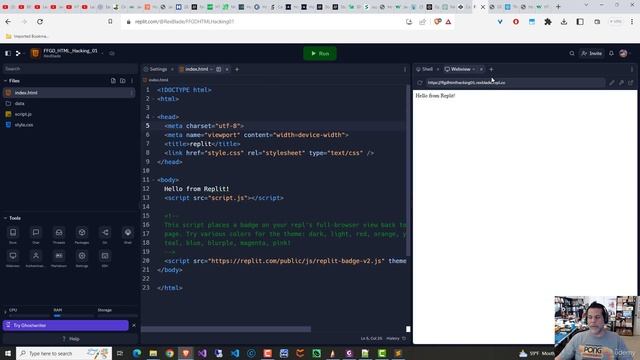Click the Help button

(70, 339)
